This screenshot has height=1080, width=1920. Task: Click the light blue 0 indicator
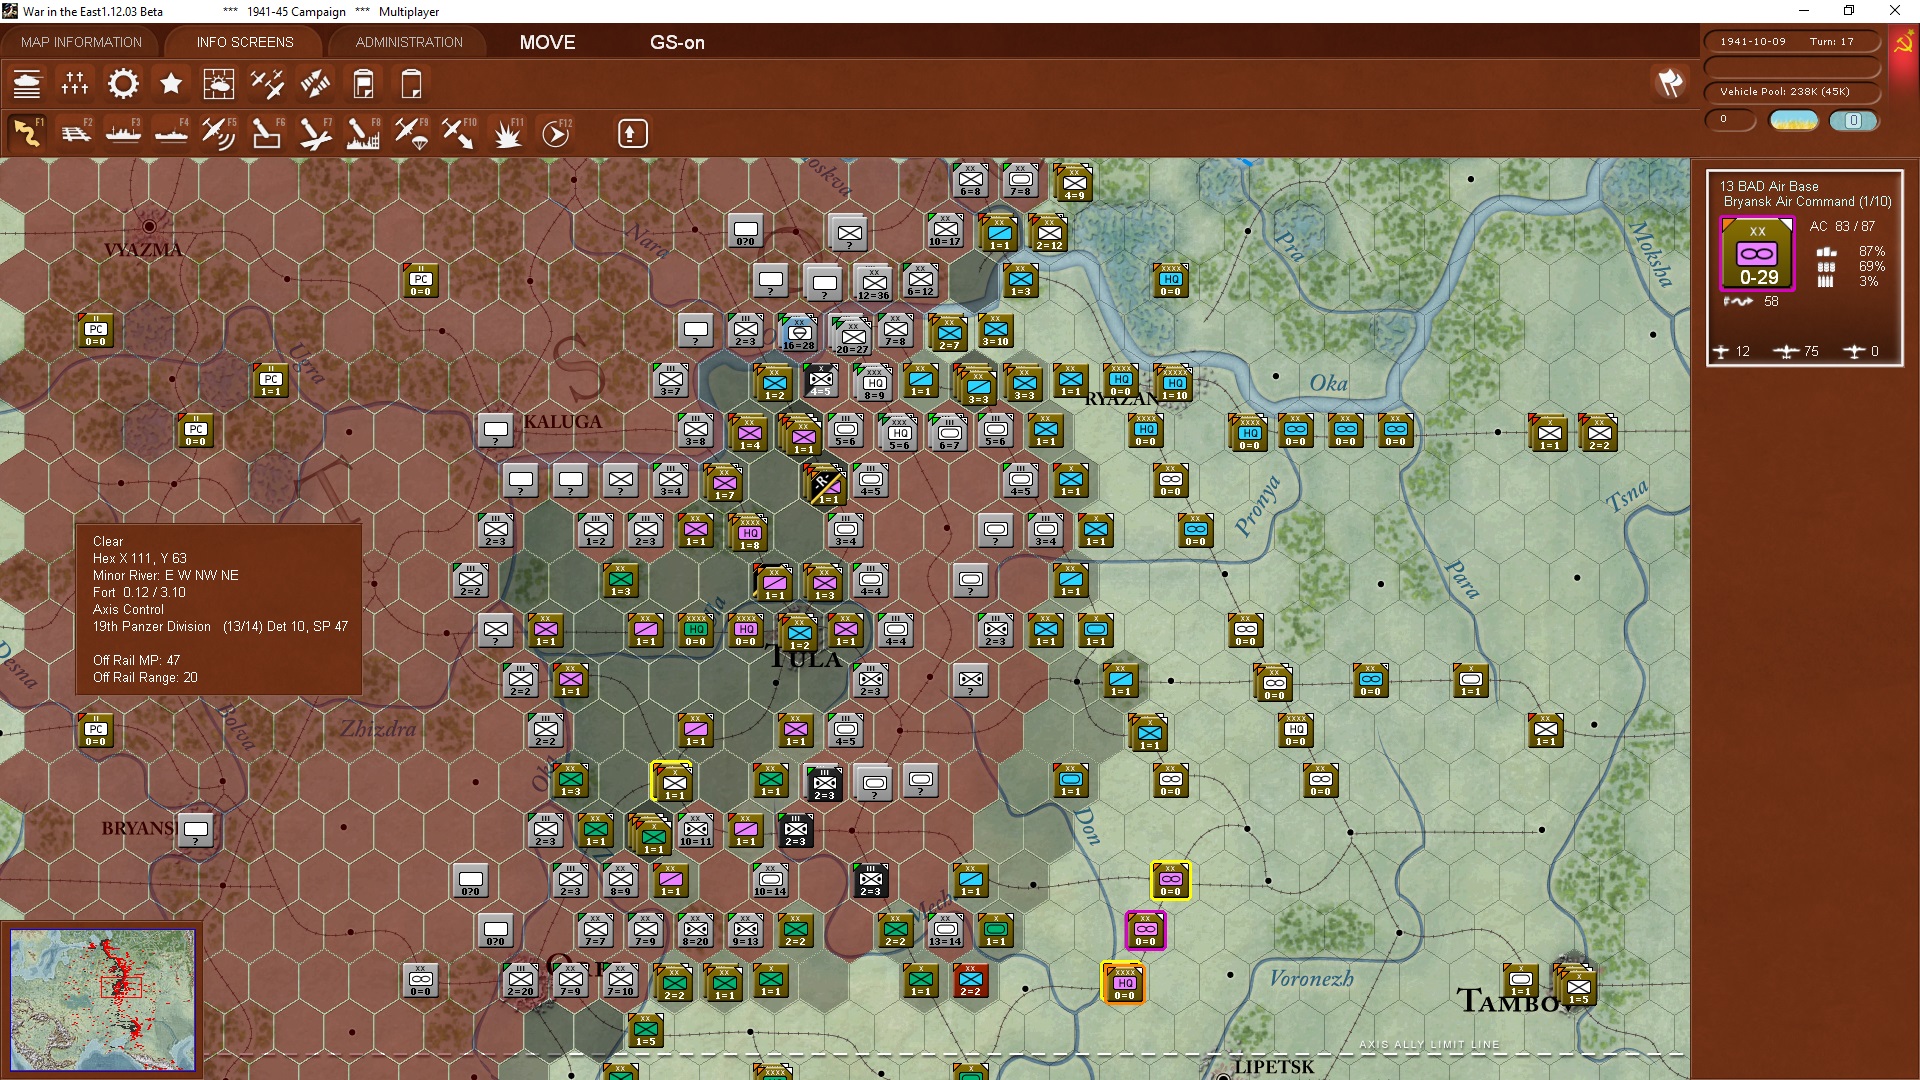point(1853,120)
